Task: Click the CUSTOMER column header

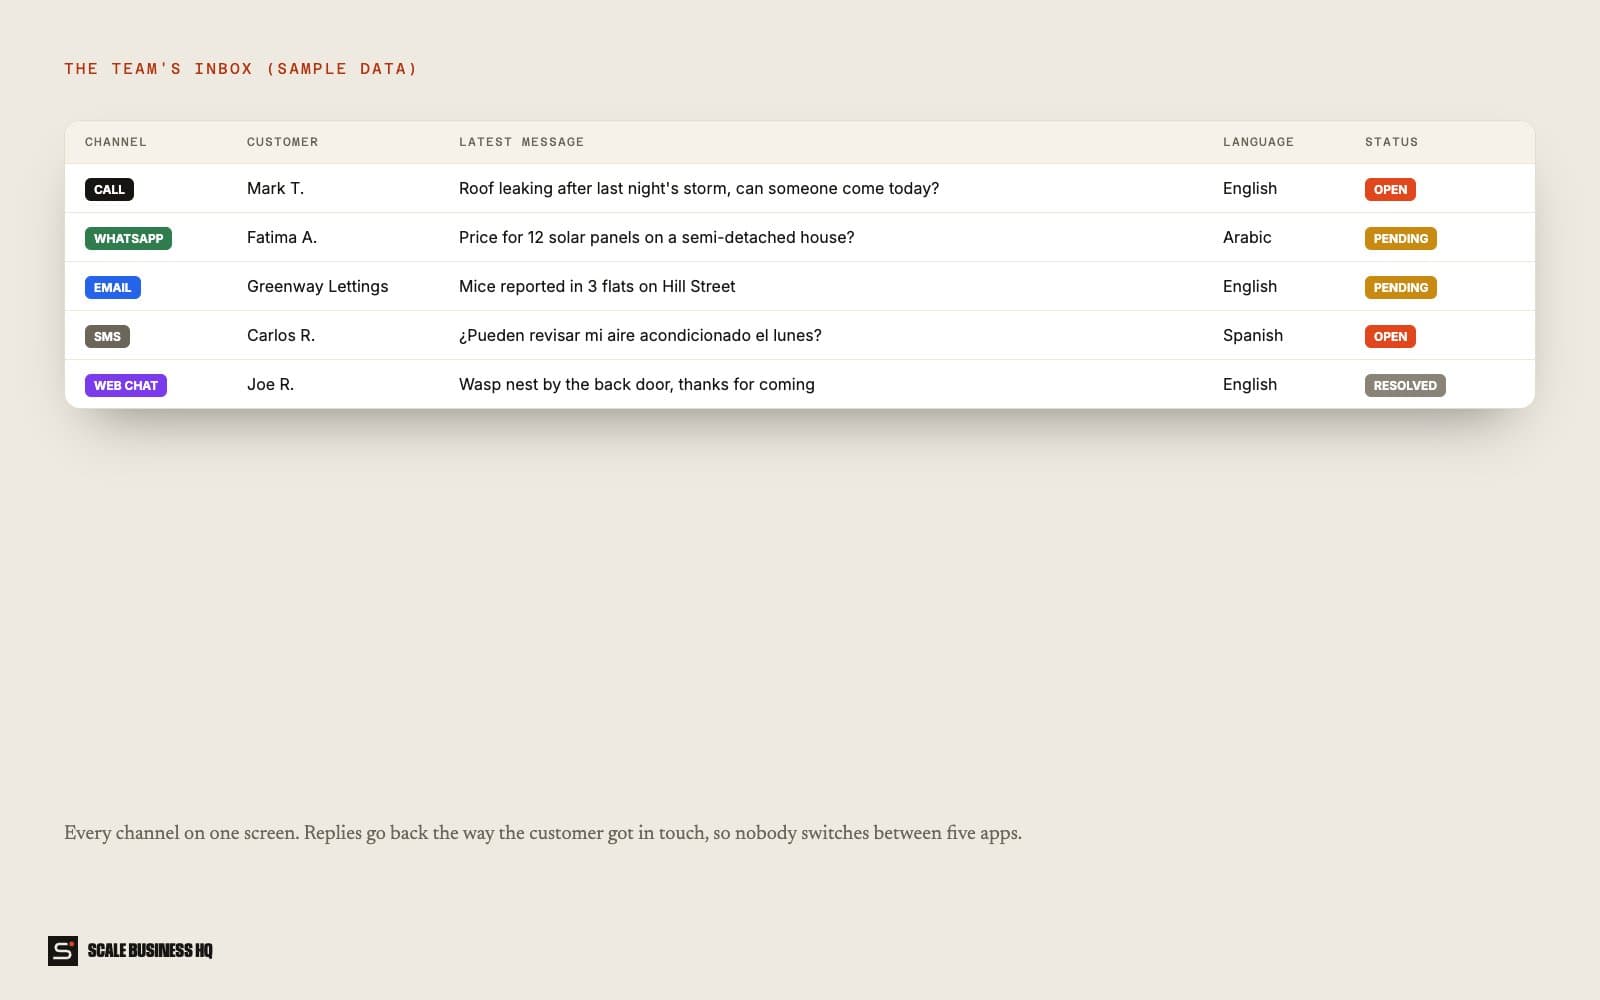Action: click(283, 142)
